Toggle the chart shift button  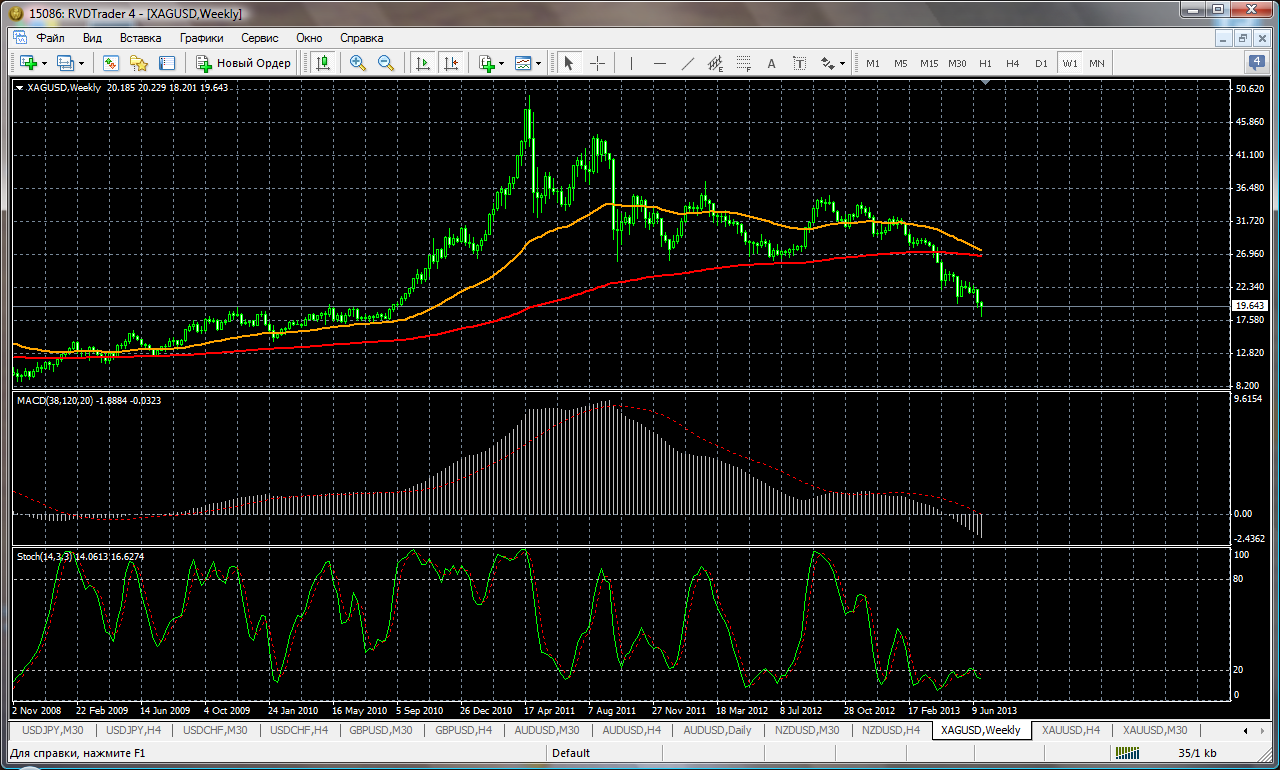452,63
